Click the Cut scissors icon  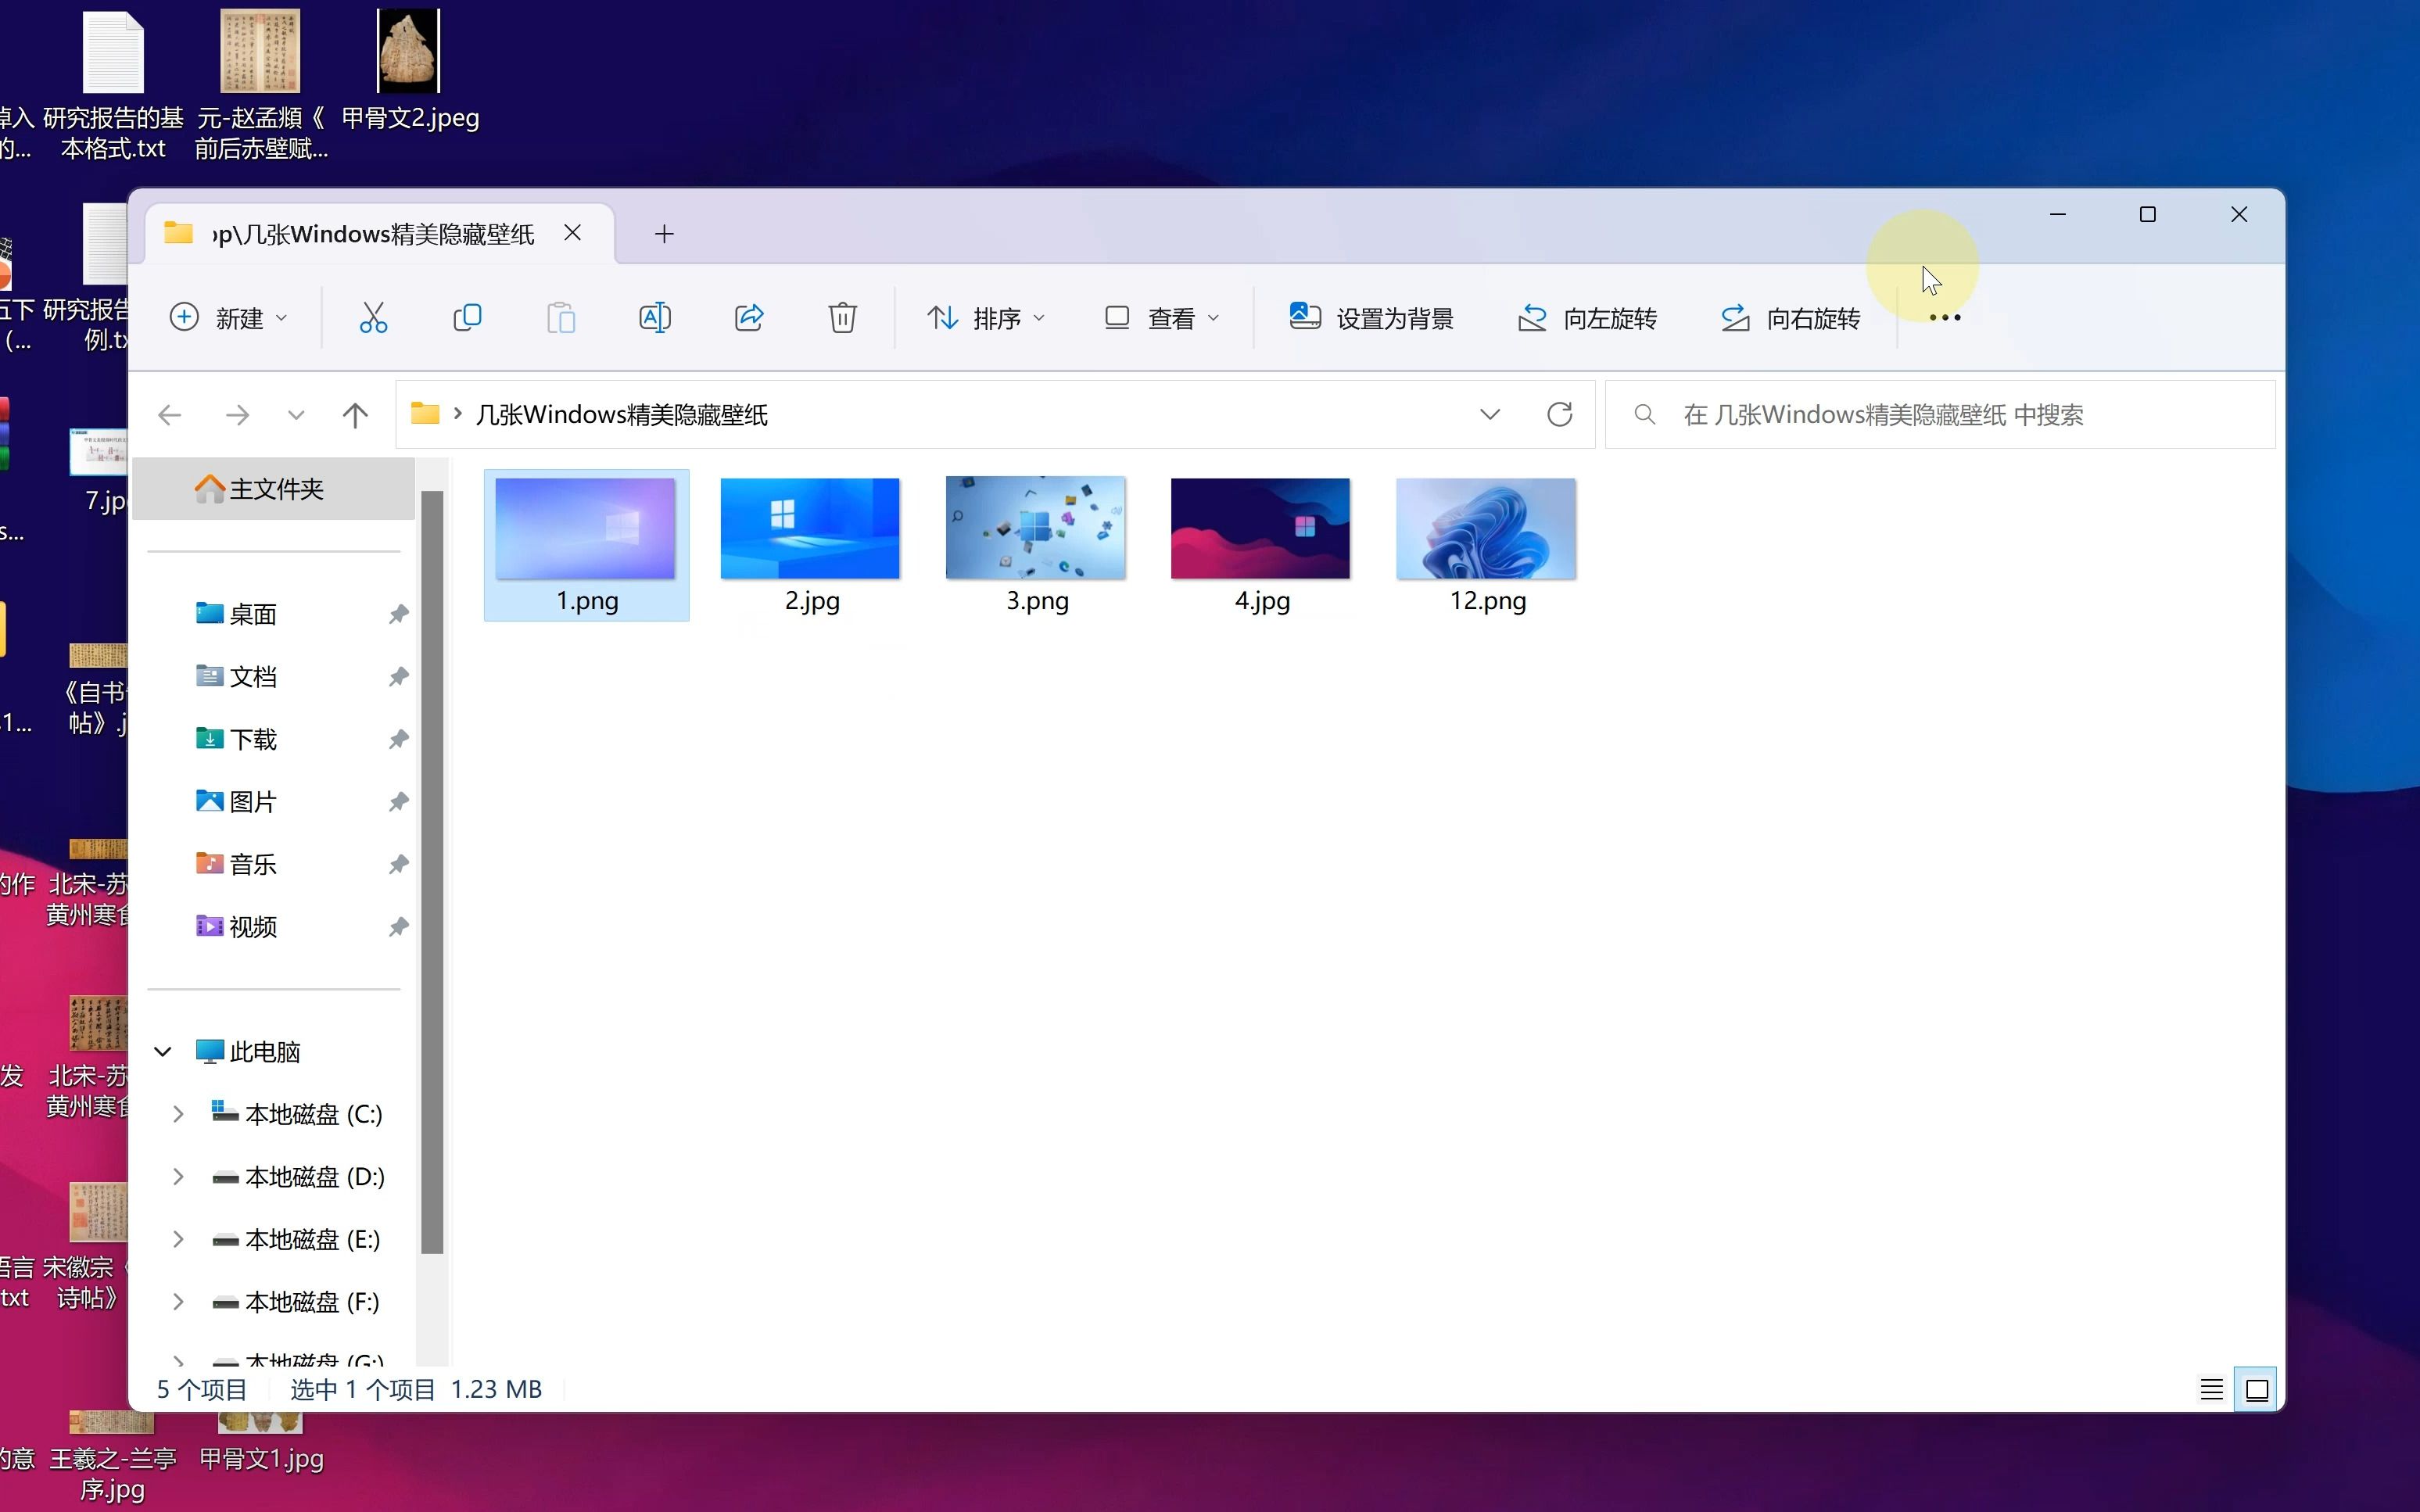point(373,318)
